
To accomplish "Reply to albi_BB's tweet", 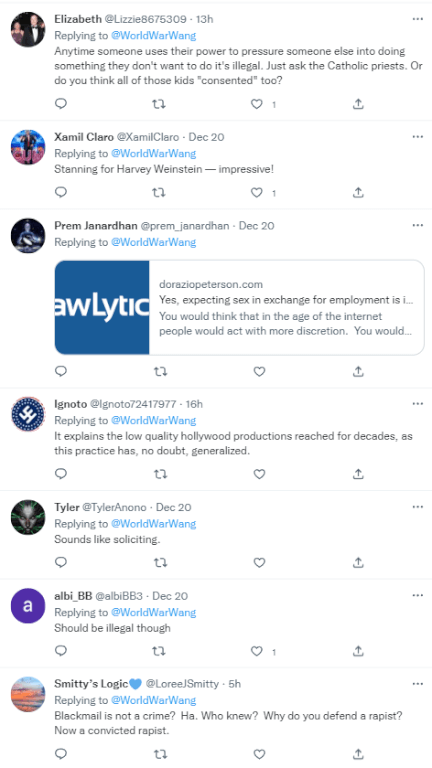I will click(x=61, y=651).
